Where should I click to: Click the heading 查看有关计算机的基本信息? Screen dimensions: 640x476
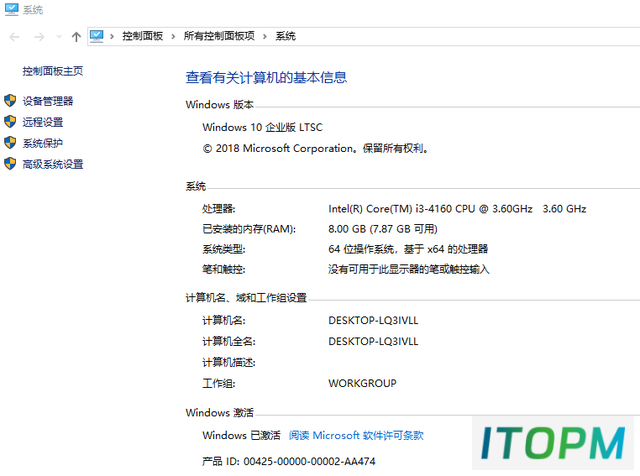(x=266, y=78)
